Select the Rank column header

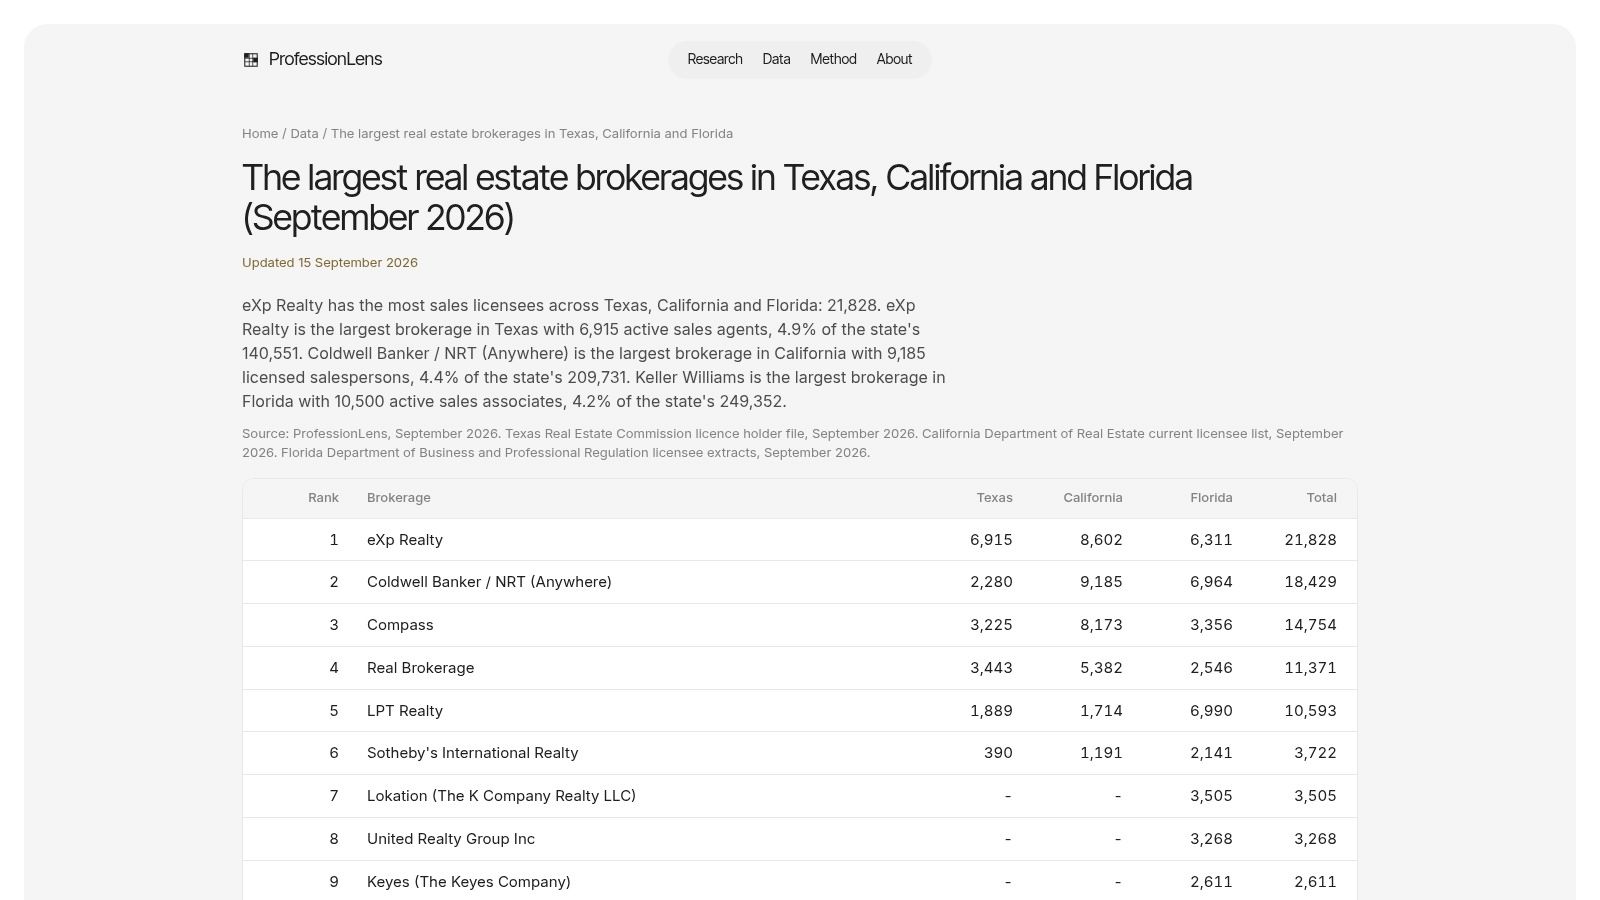click(x=323, y=497)
